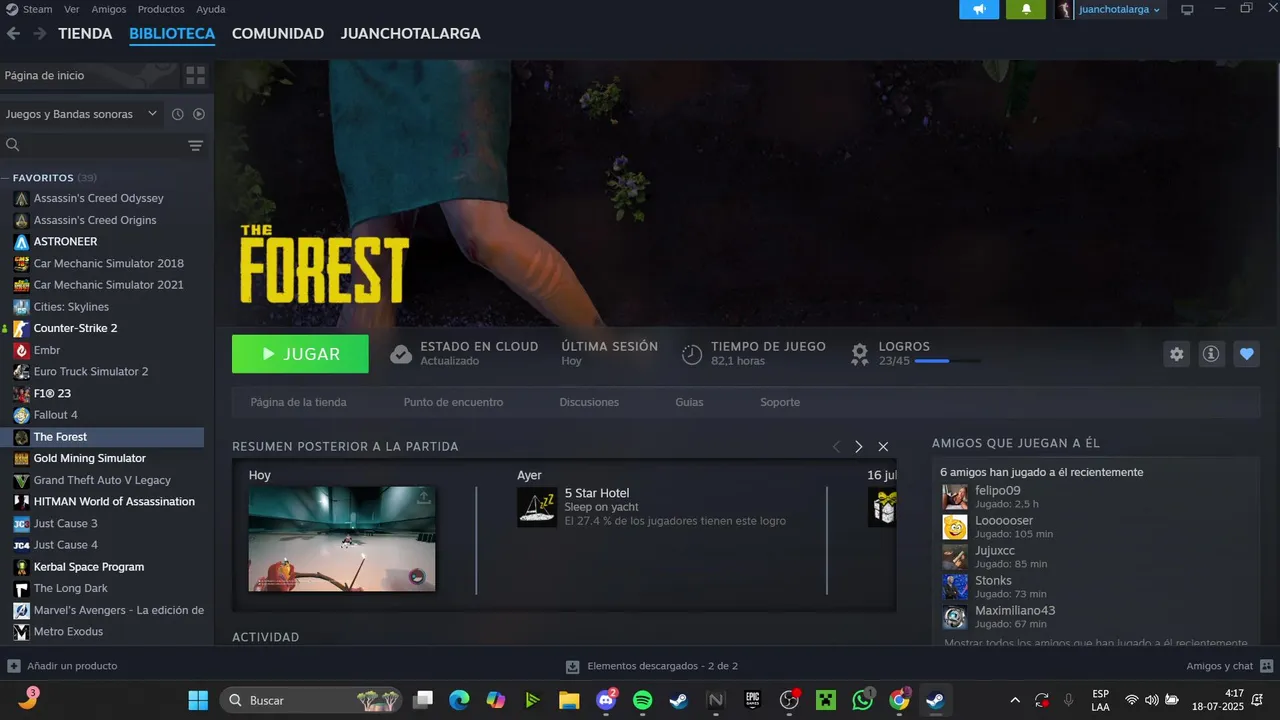Open Friends and Chat icon

click(x=1267, y=666)
